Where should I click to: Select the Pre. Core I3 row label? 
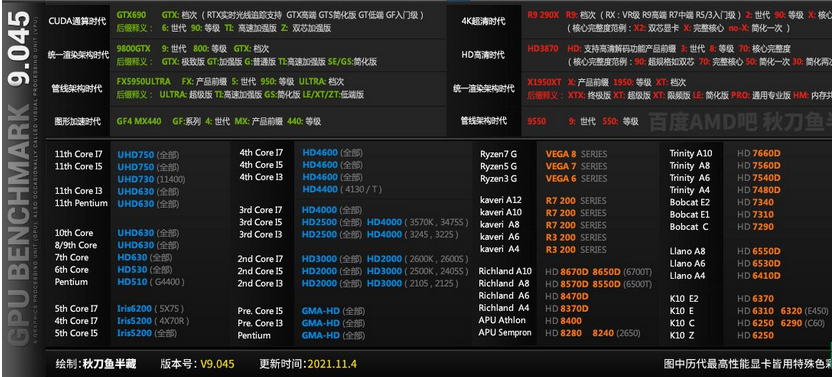coord(260,323)
